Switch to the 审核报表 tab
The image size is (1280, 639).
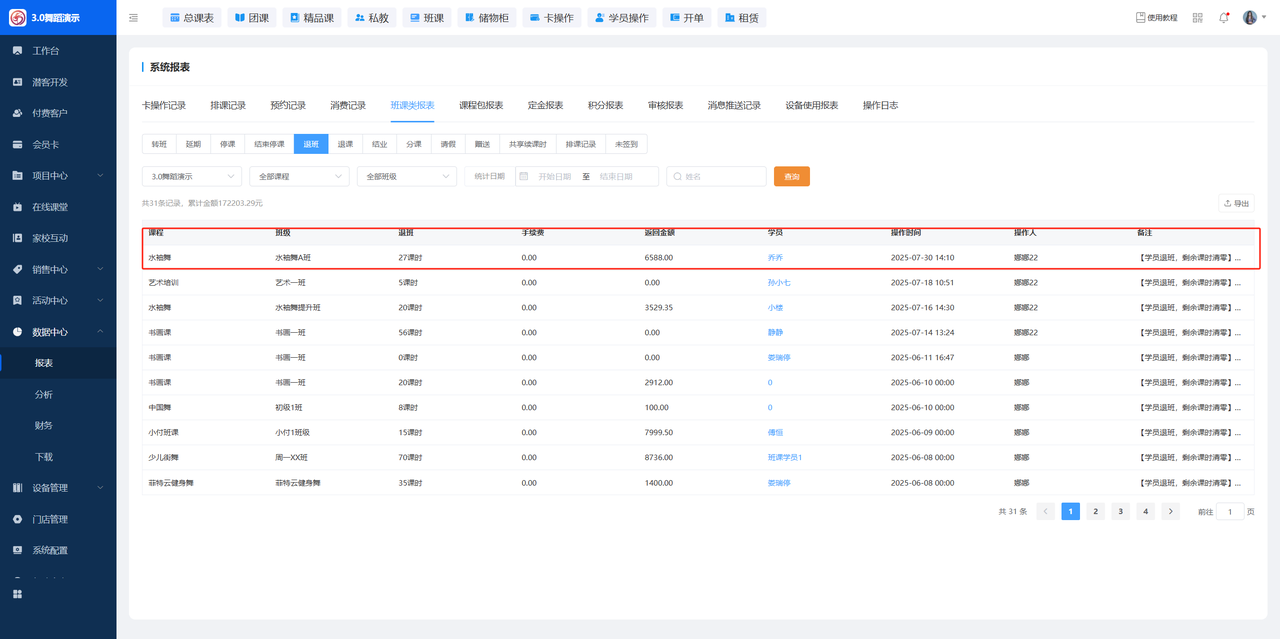coord(665,105)
